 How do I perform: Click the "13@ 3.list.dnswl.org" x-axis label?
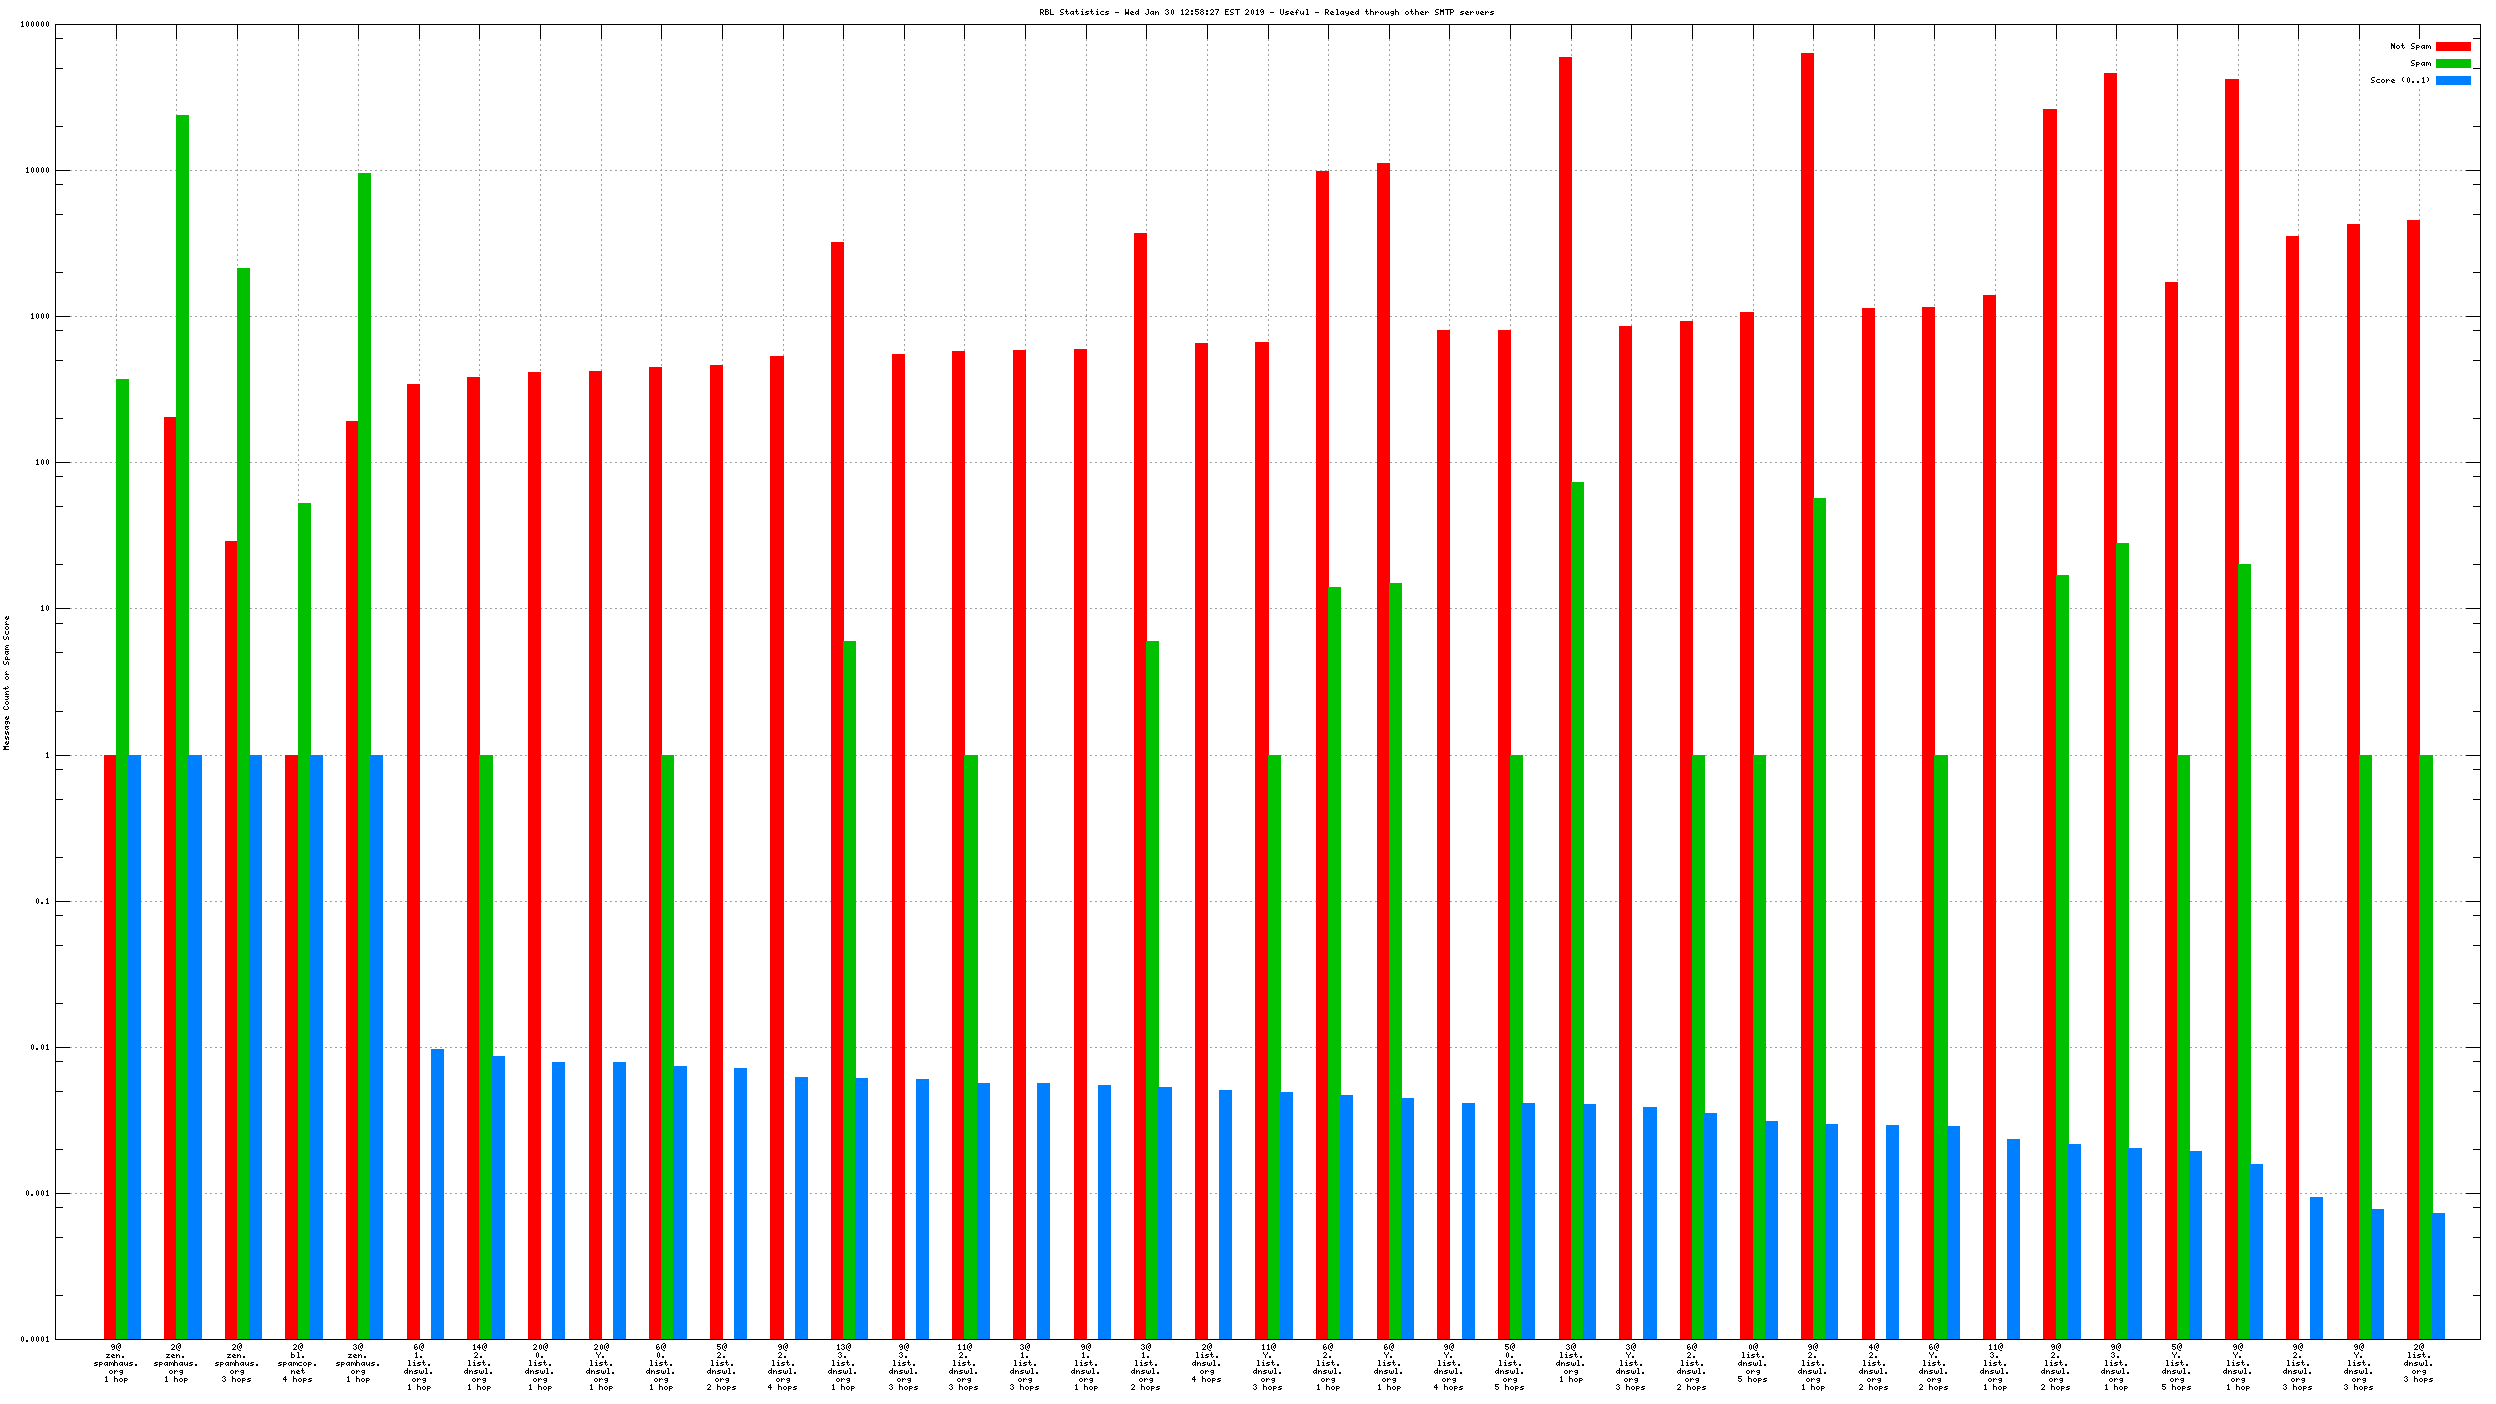pos(843,1367)
